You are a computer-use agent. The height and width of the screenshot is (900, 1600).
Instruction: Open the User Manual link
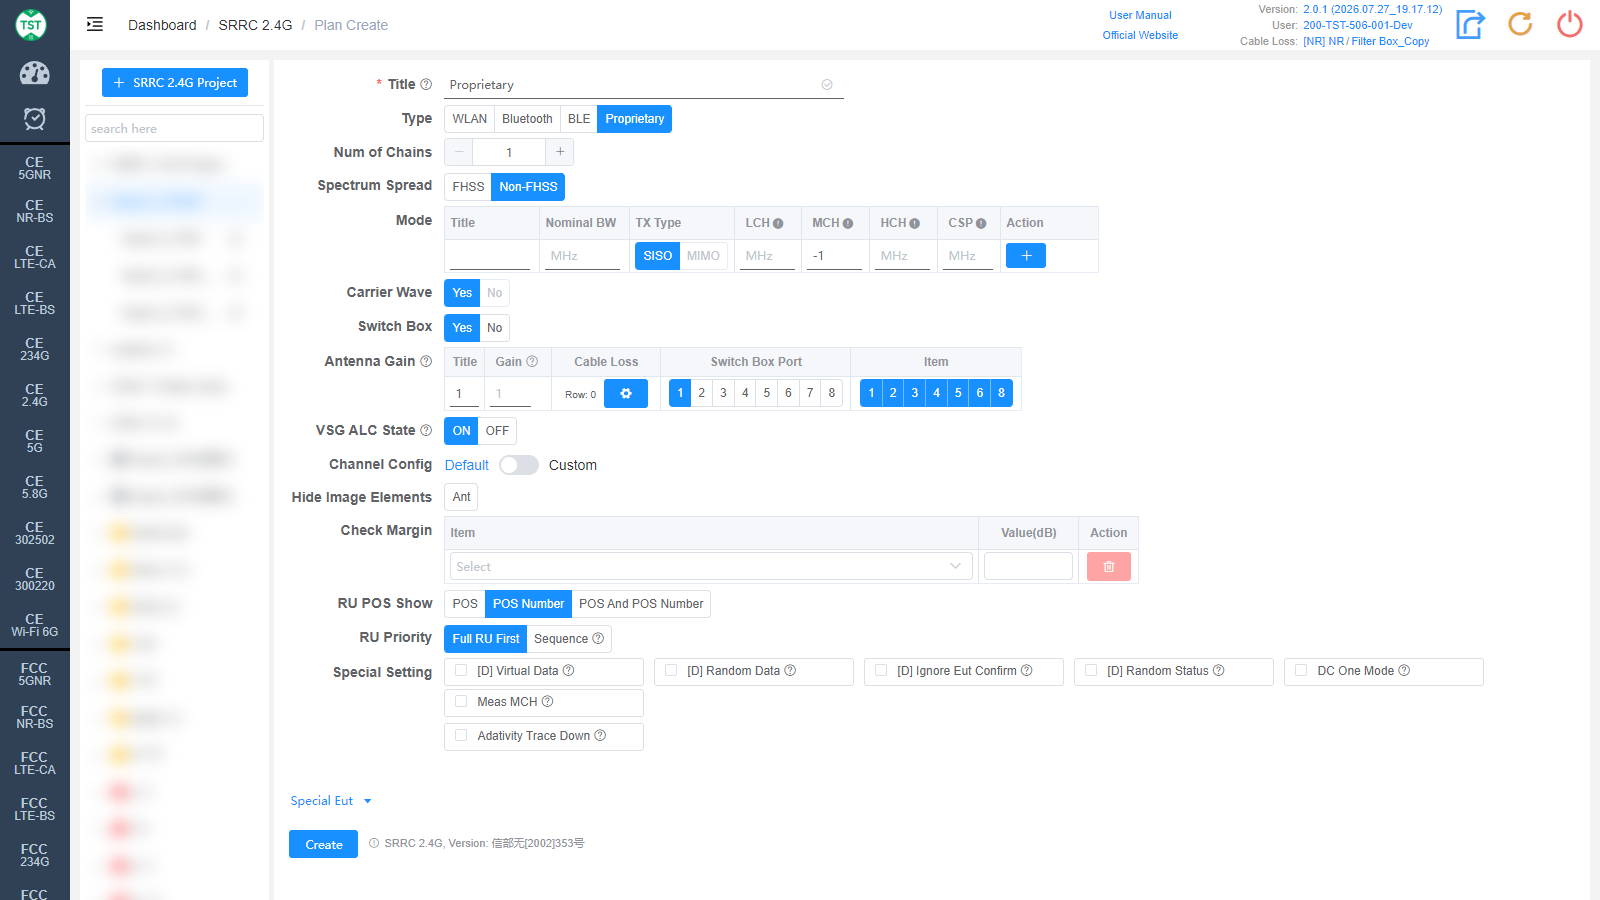tap(1140, 15)
